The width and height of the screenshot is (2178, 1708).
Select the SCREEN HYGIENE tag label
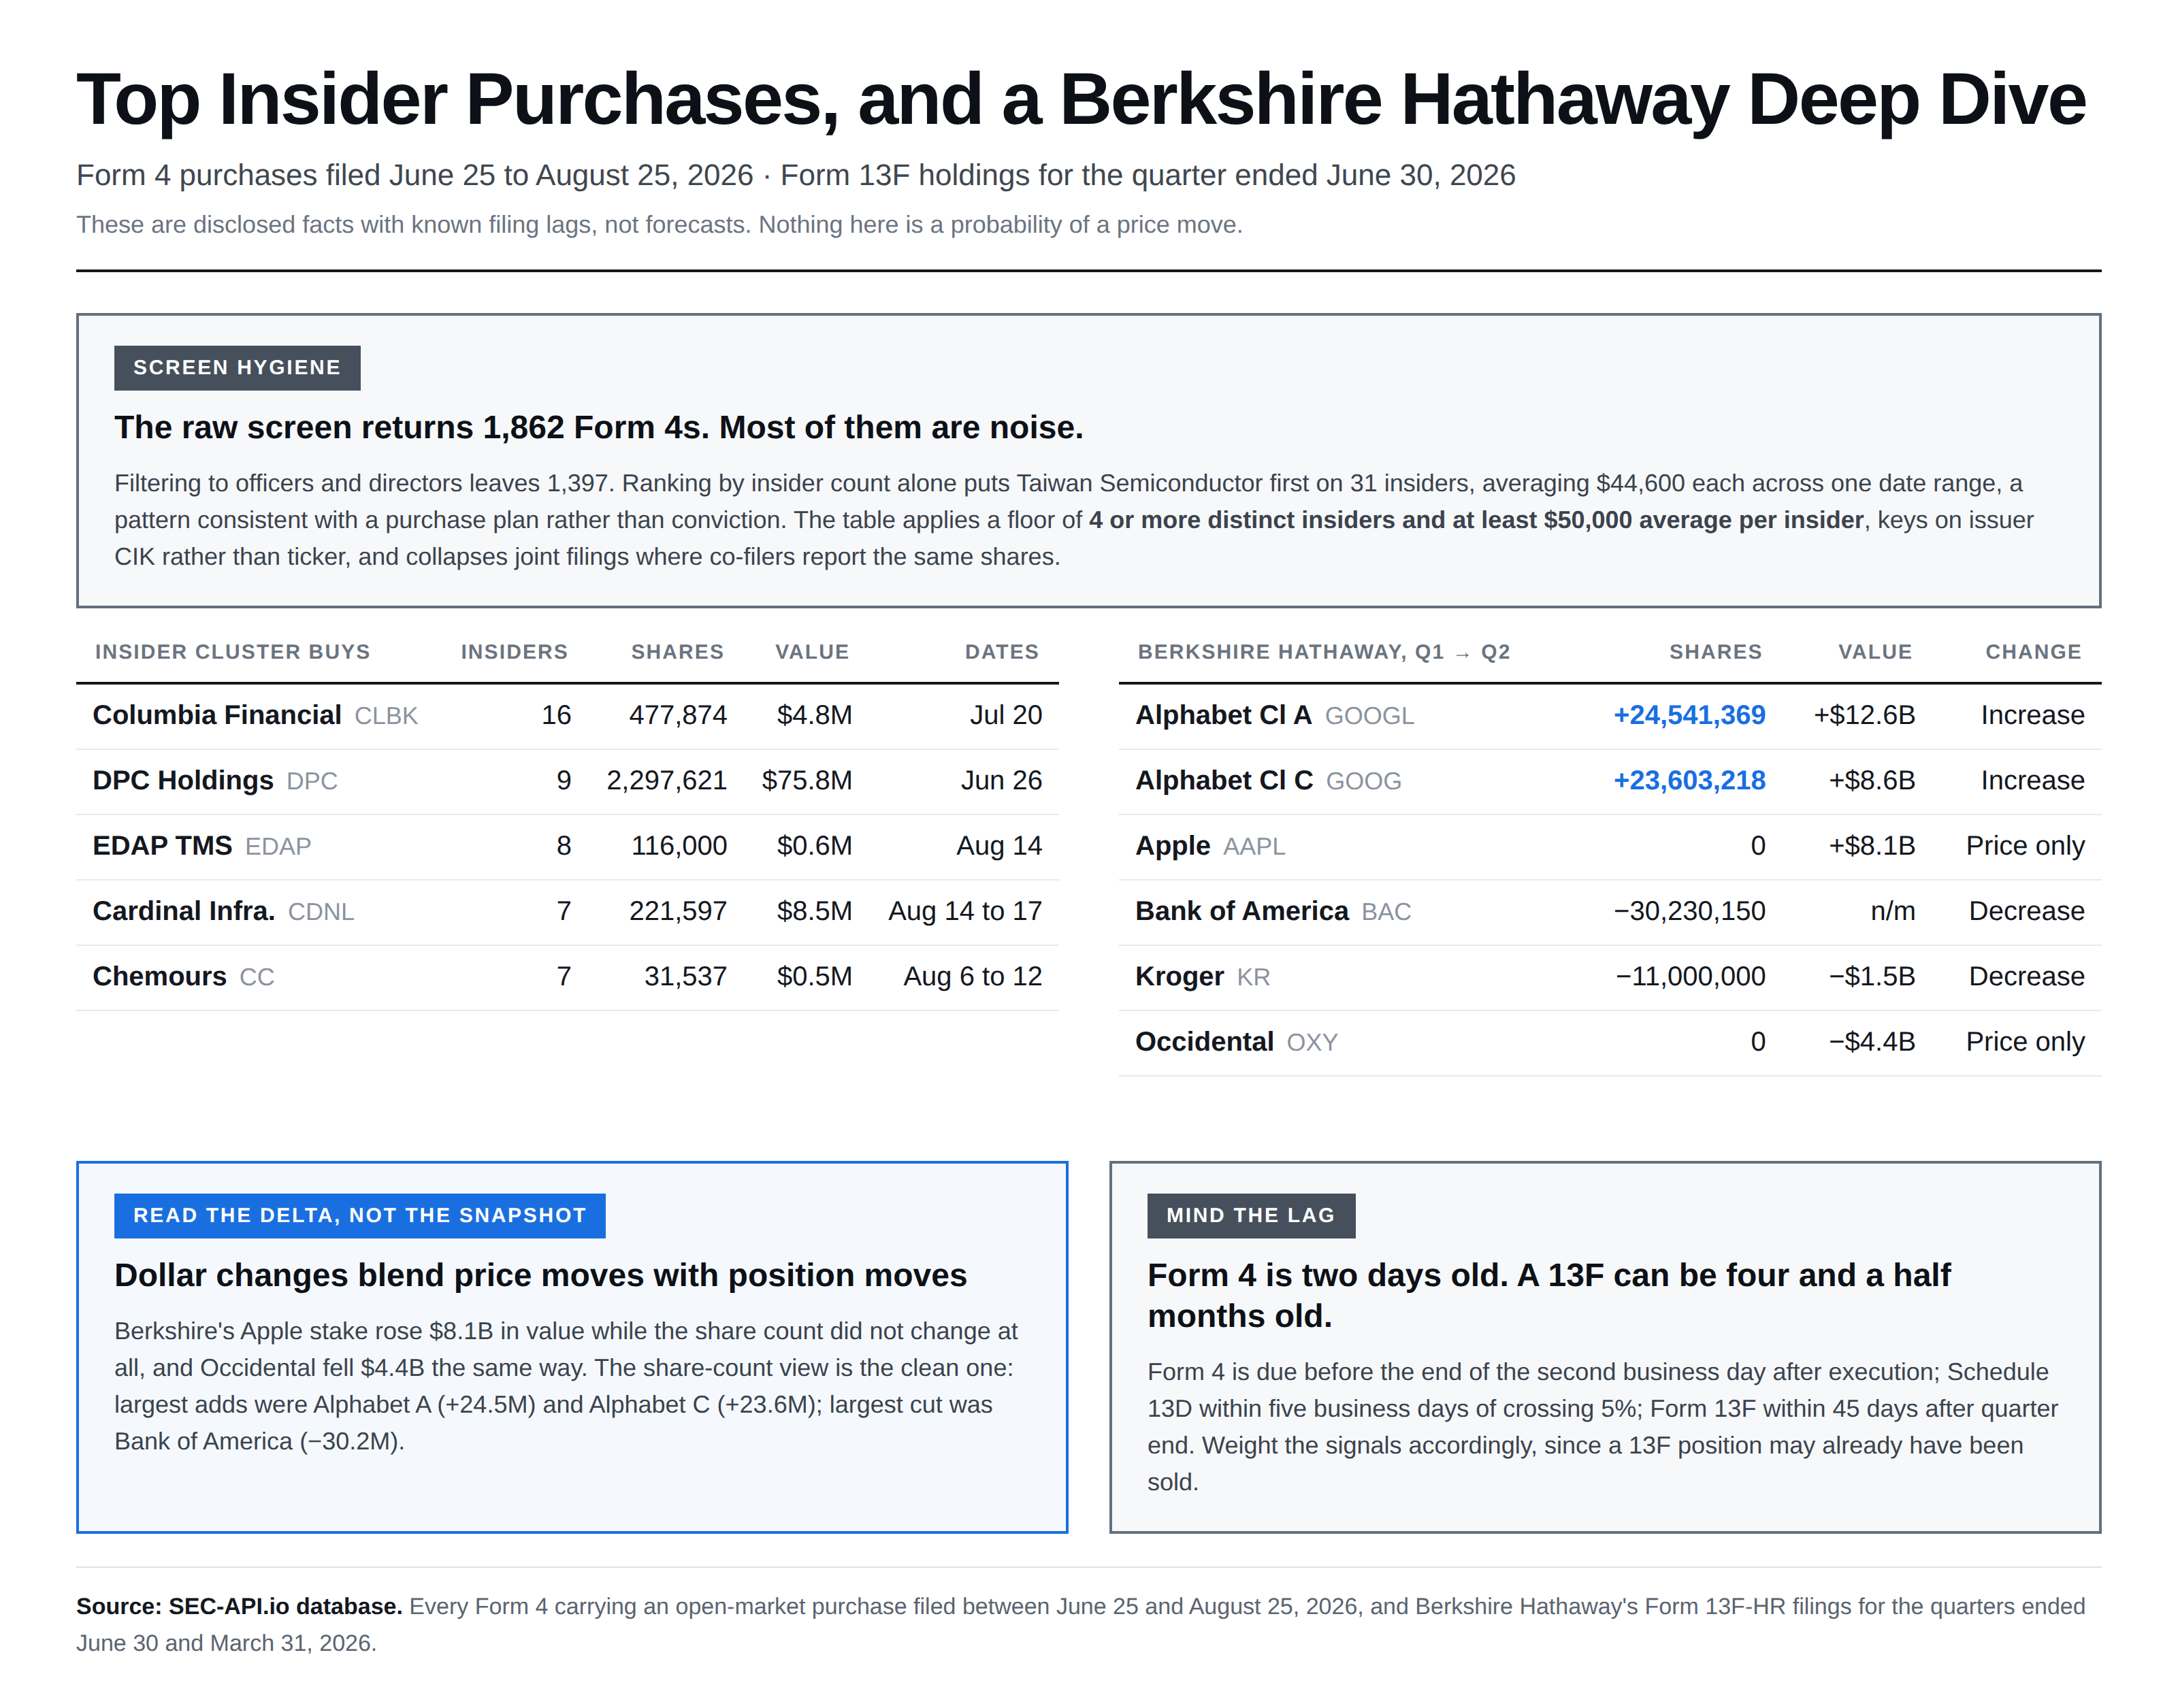click(x=237, y=368)
